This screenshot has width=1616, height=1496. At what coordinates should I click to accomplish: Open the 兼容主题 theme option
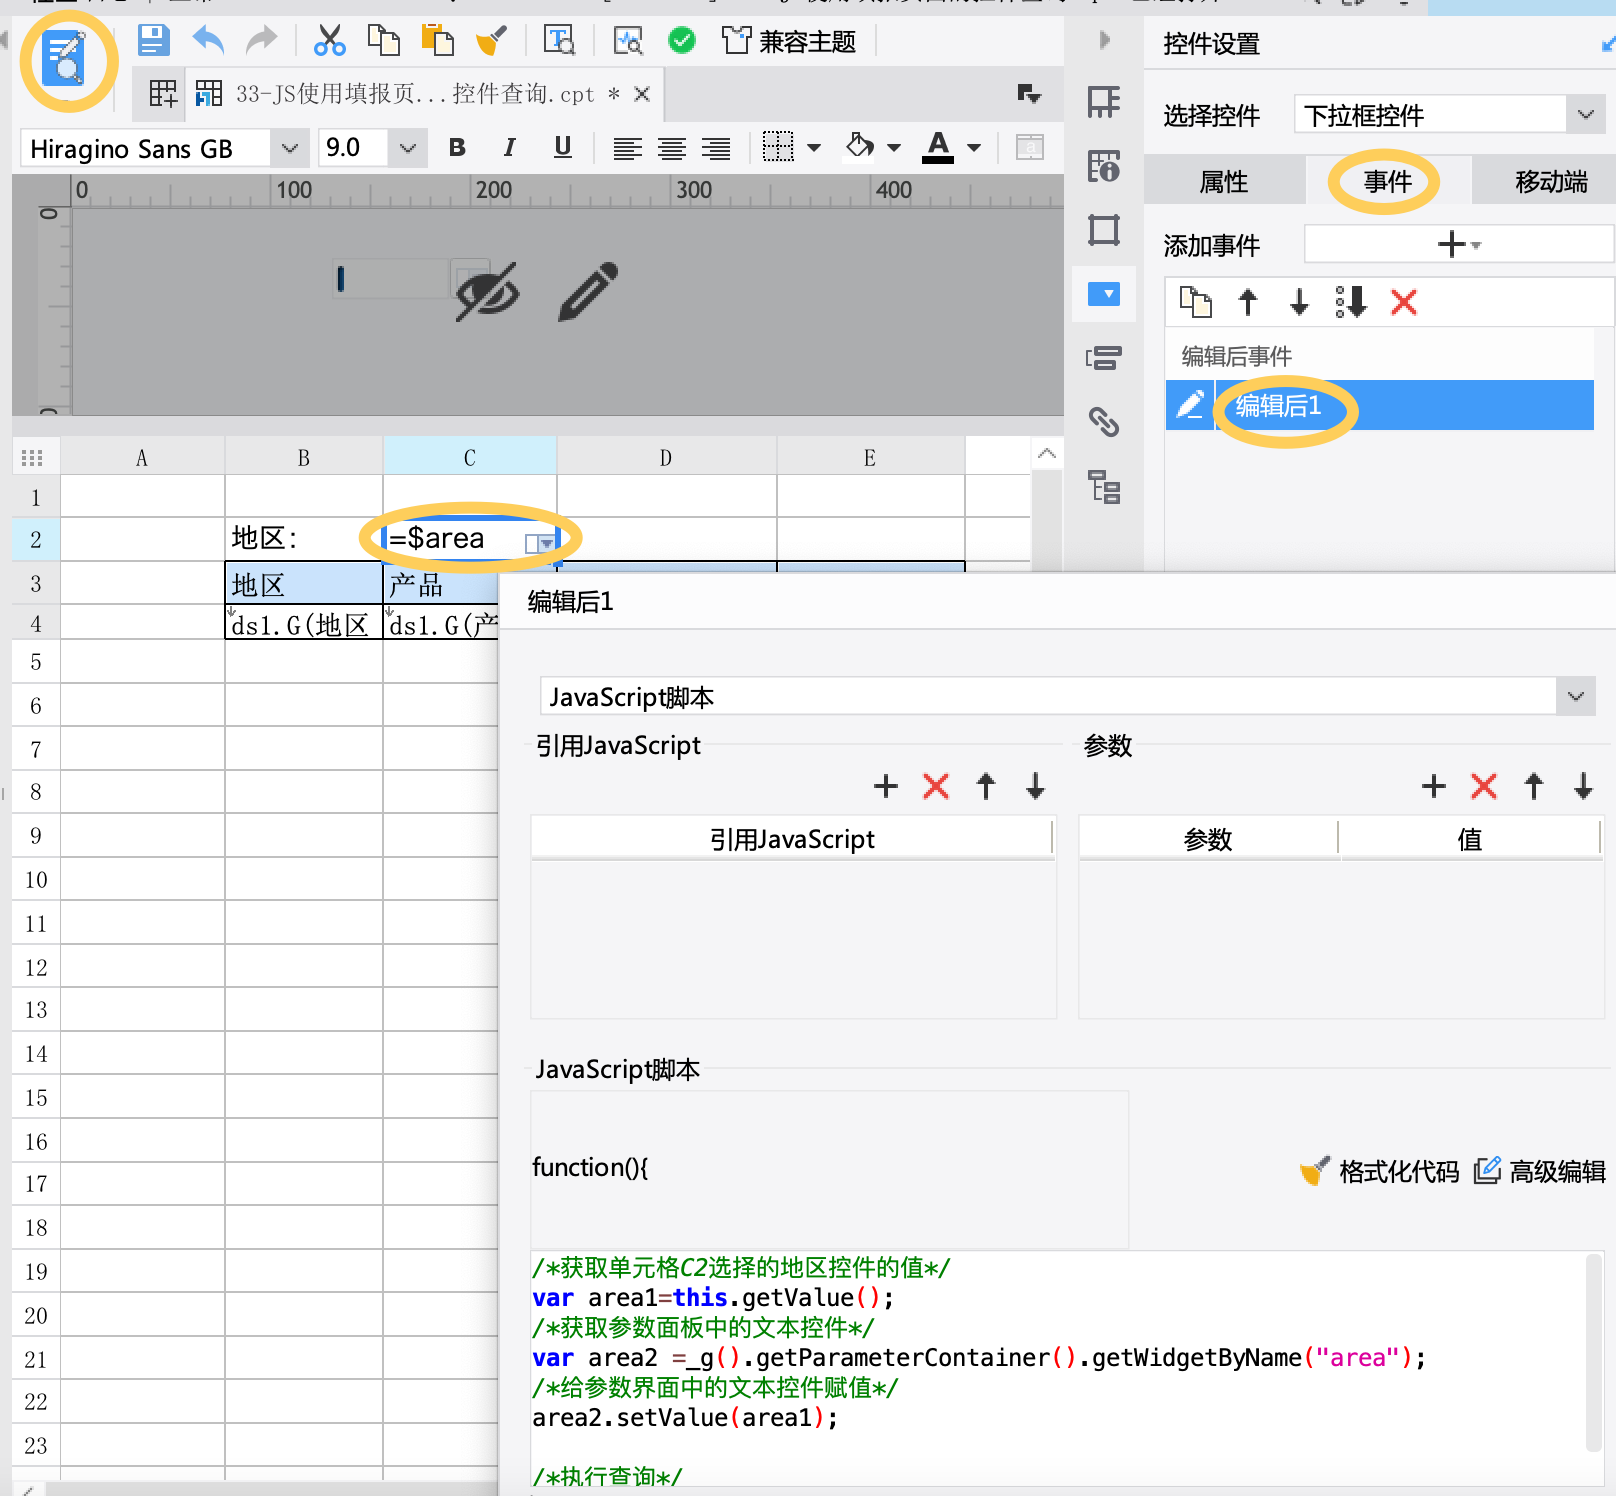click(x=789, y=41)
